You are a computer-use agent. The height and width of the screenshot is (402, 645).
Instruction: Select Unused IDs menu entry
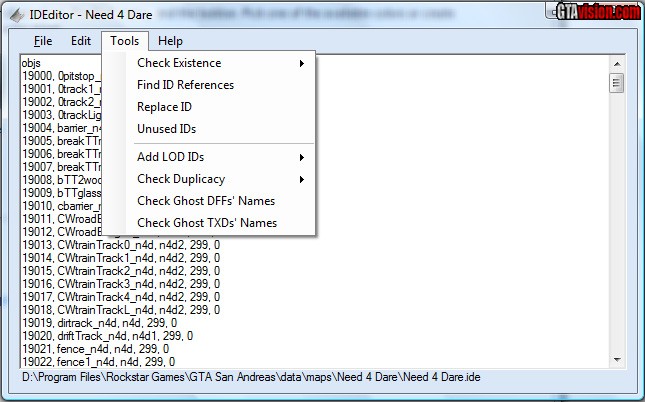tap(166, 129)
